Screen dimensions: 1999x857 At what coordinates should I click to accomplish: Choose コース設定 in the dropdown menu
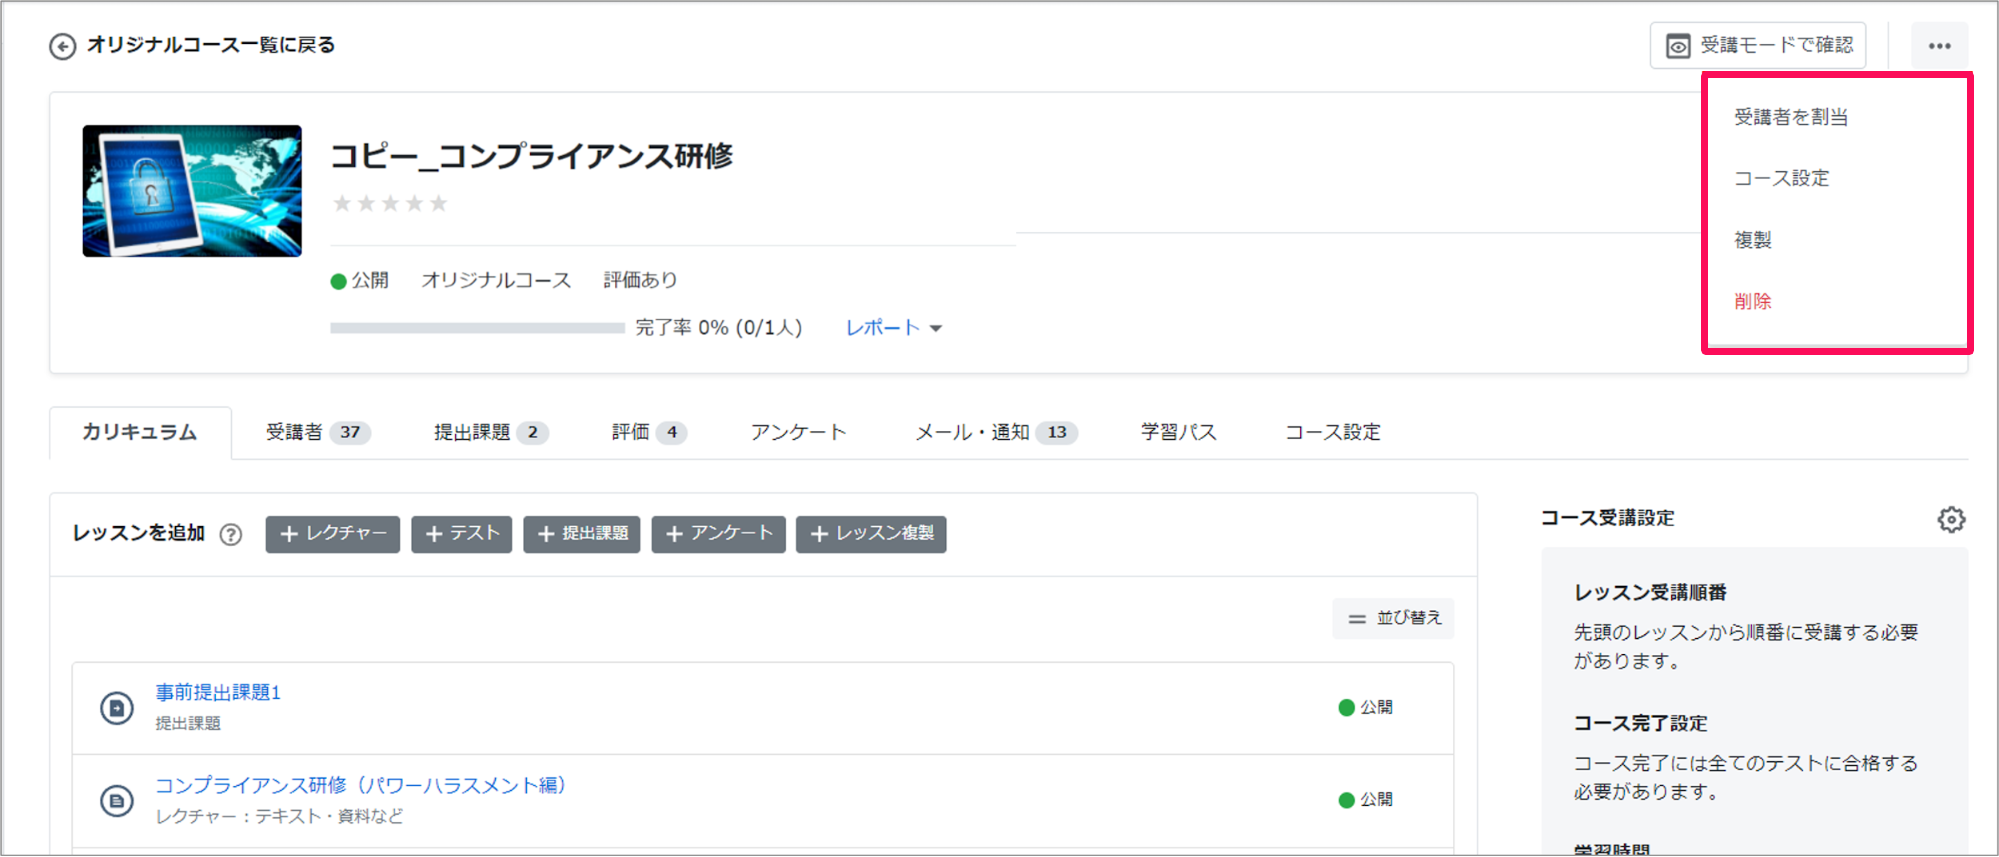(1781, 178)
